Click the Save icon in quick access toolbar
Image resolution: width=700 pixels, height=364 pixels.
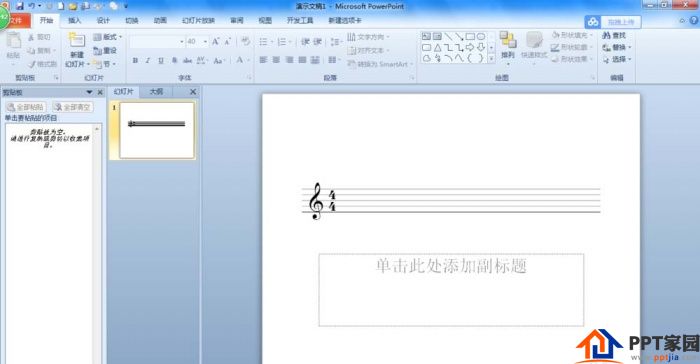tap(20, 6)
